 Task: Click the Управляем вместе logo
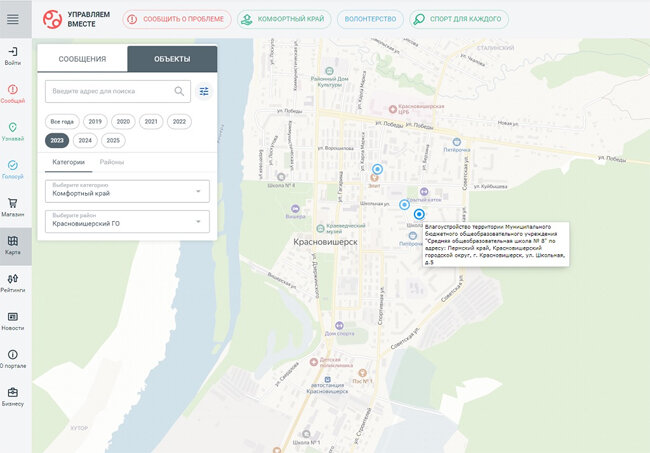tap(77, 19)
